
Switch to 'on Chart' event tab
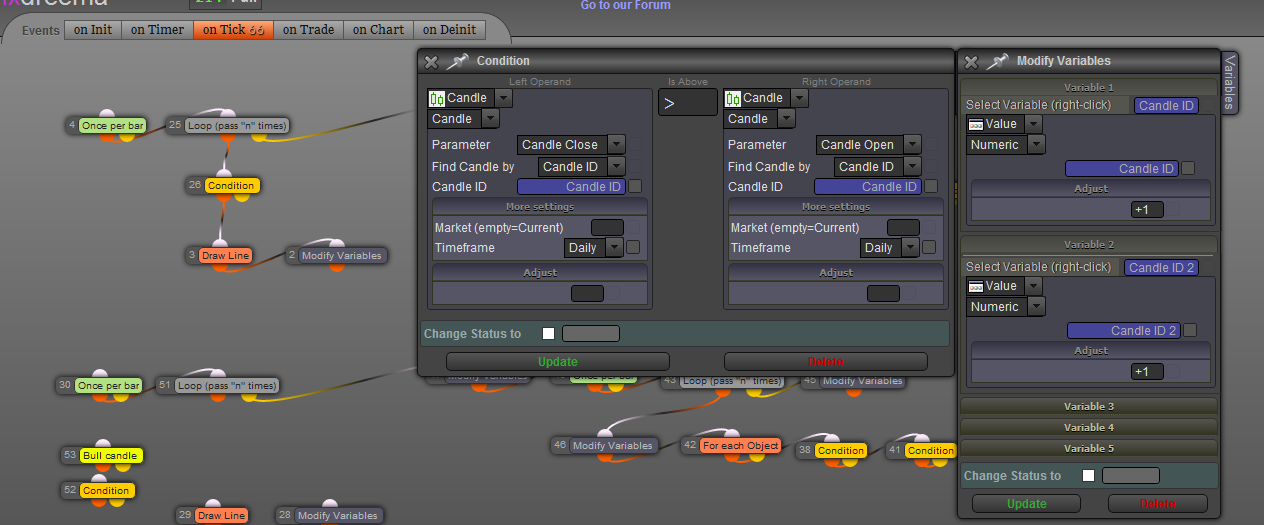tap(378, 30)
